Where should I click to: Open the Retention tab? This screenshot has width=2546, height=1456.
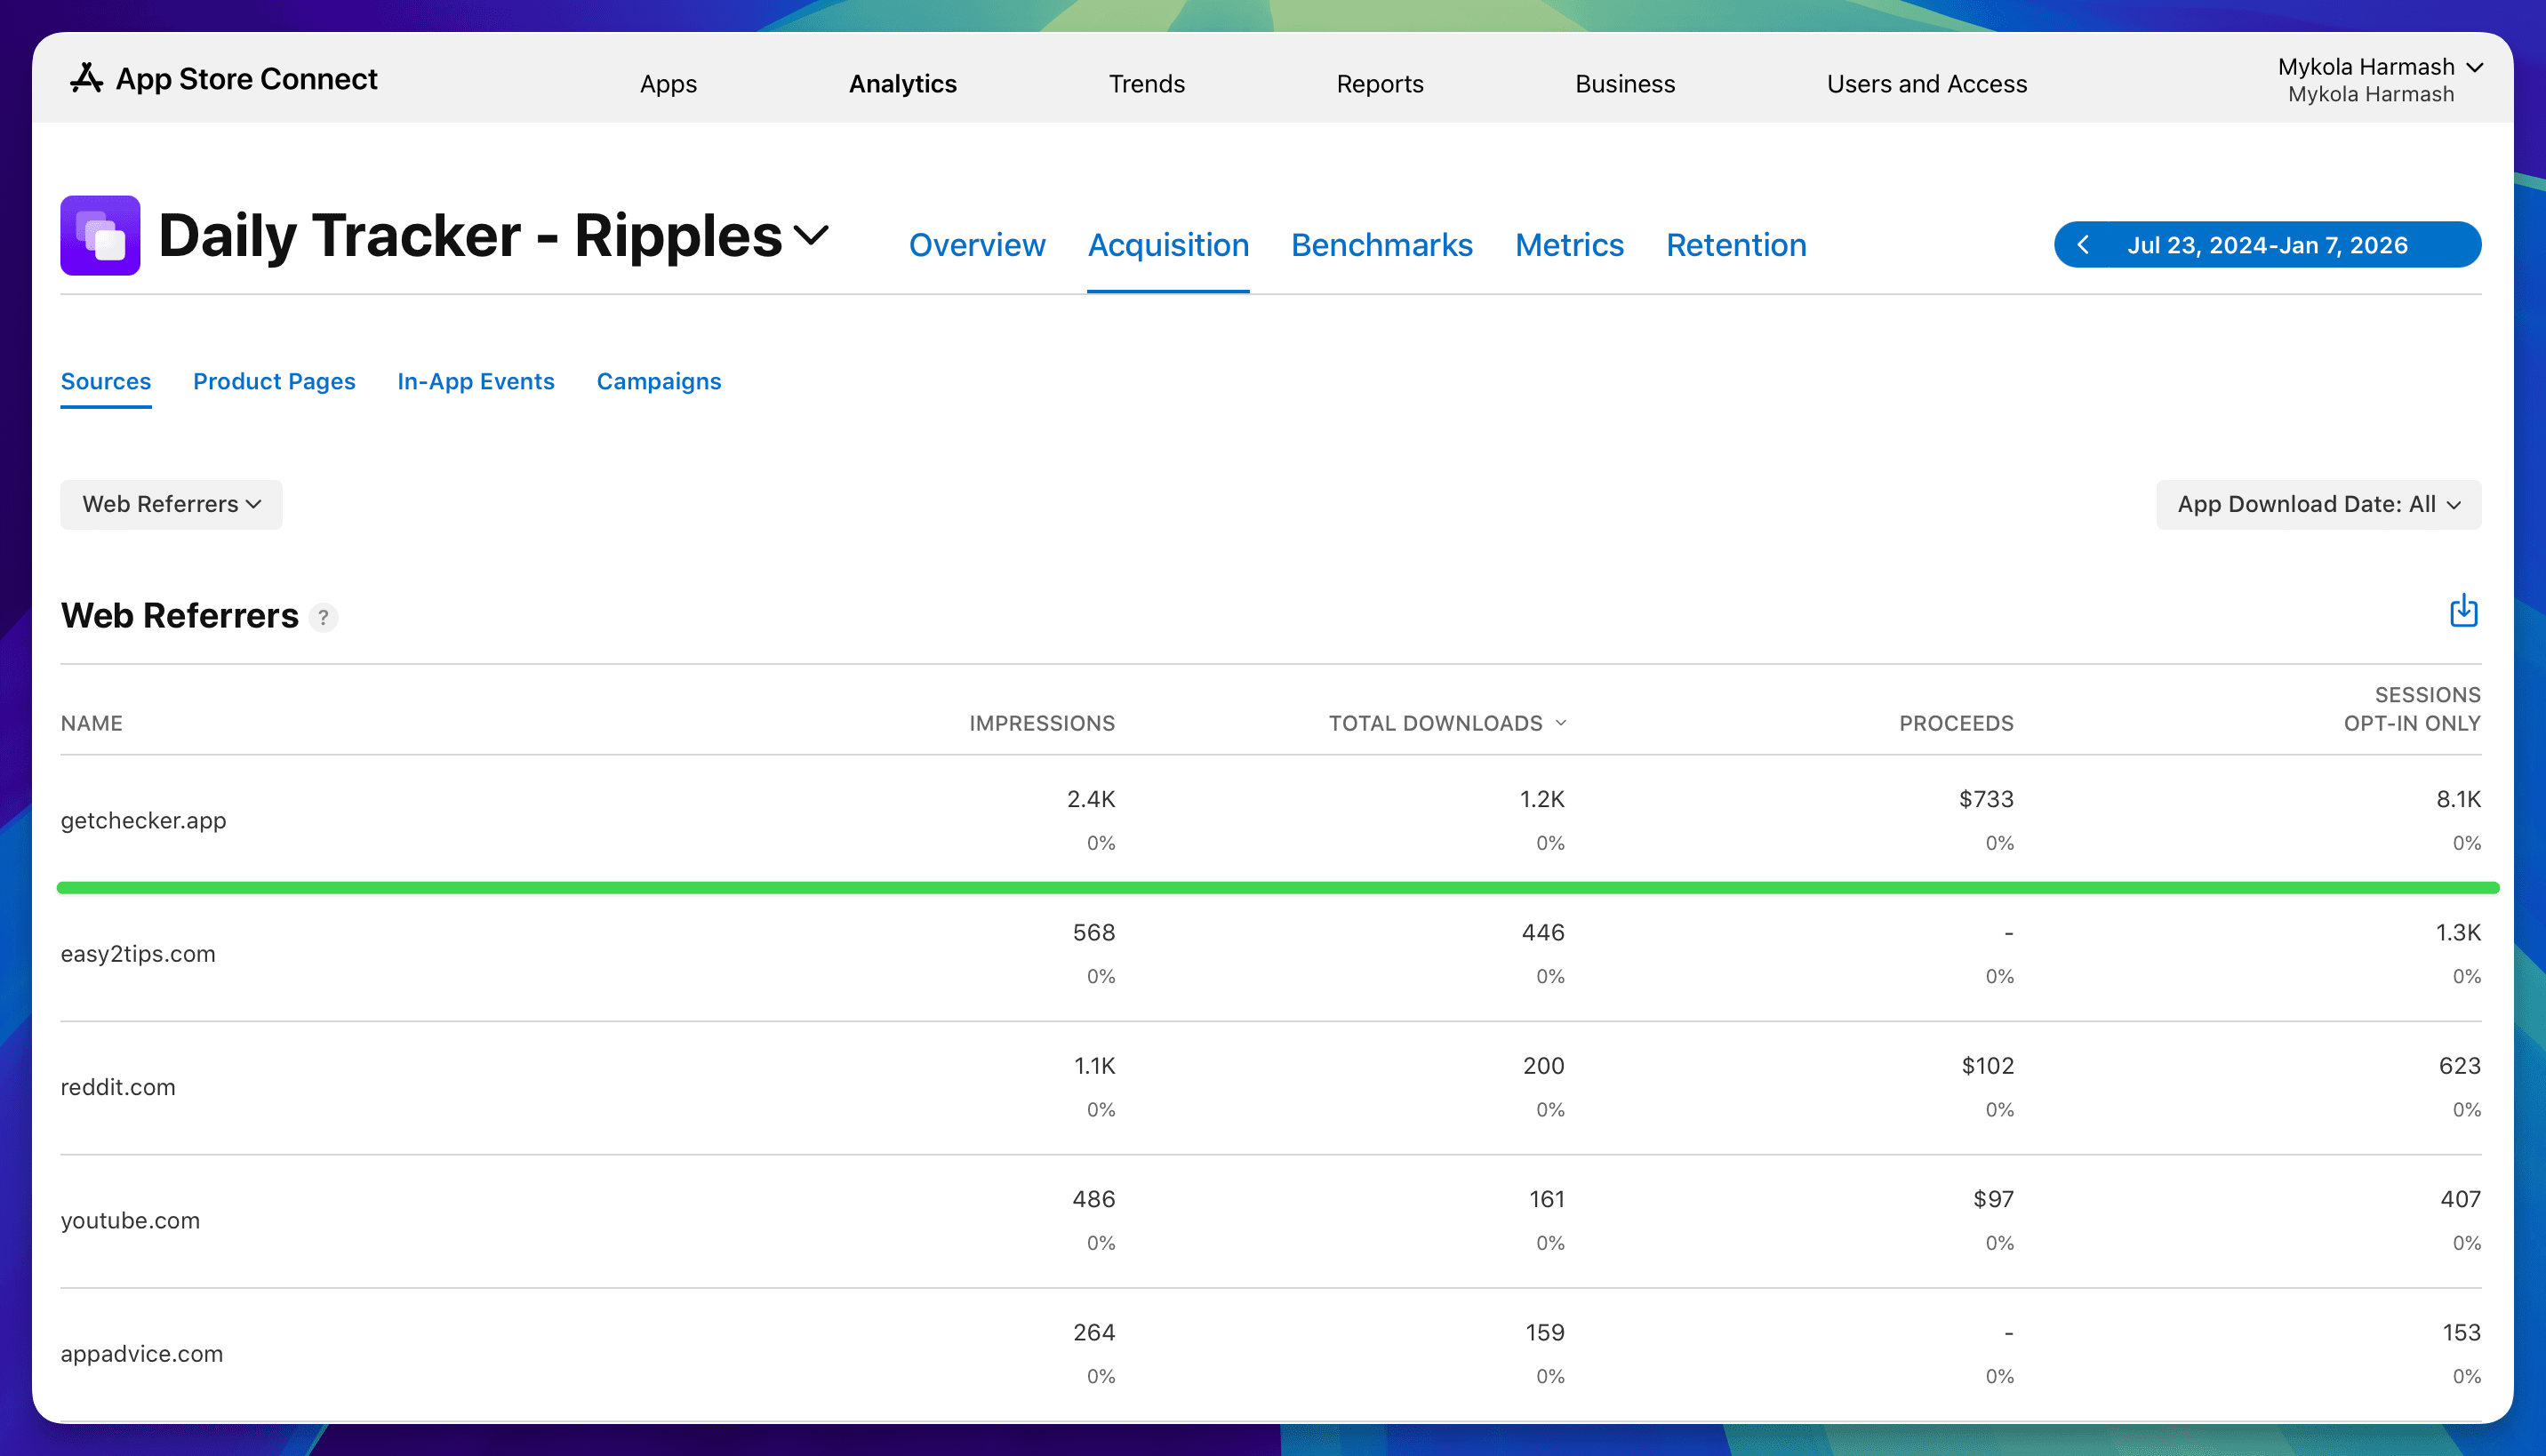tap(1736, 245)
